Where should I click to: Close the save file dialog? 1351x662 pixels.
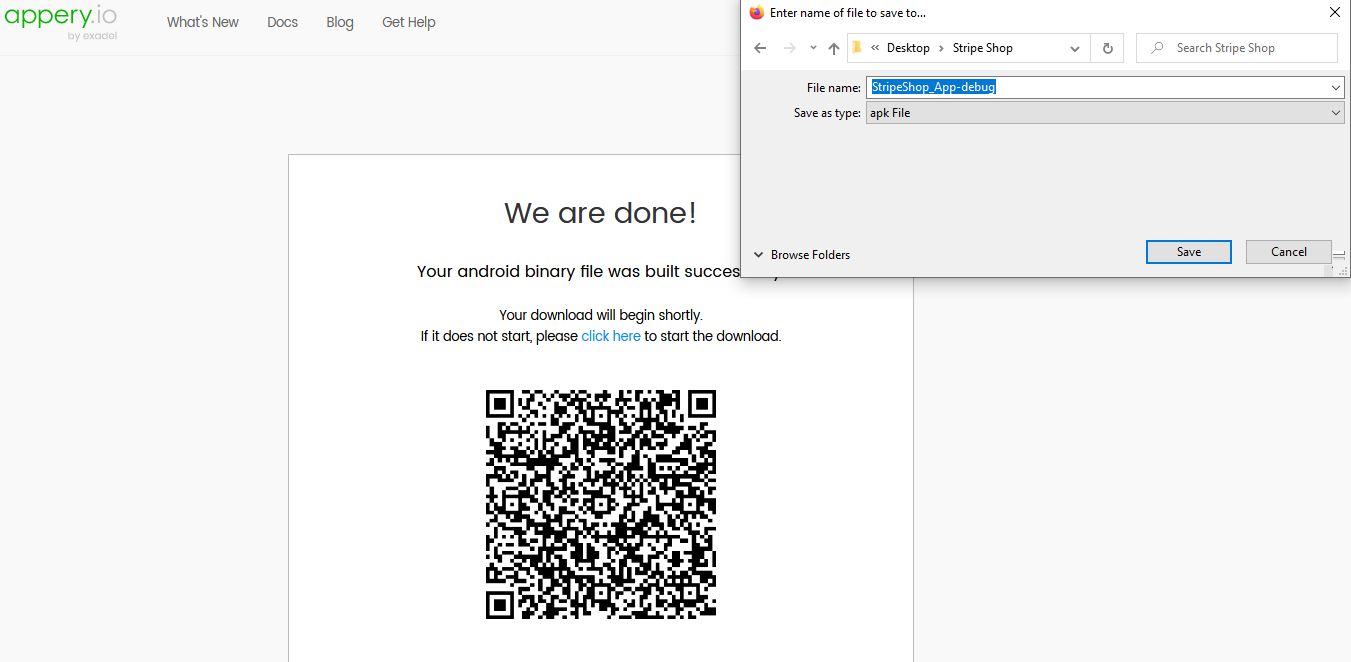[1334, 12]
